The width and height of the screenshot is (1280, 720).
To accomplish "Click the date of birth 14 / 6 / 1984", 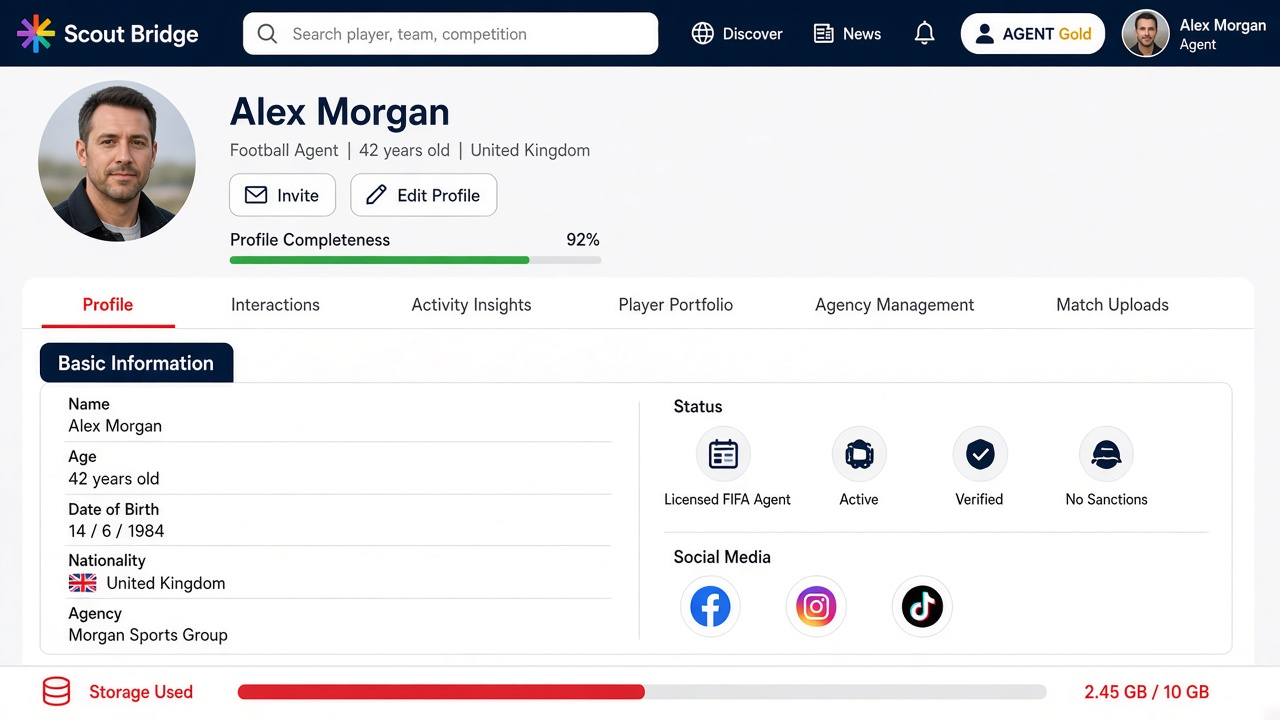I will (116, 531).
